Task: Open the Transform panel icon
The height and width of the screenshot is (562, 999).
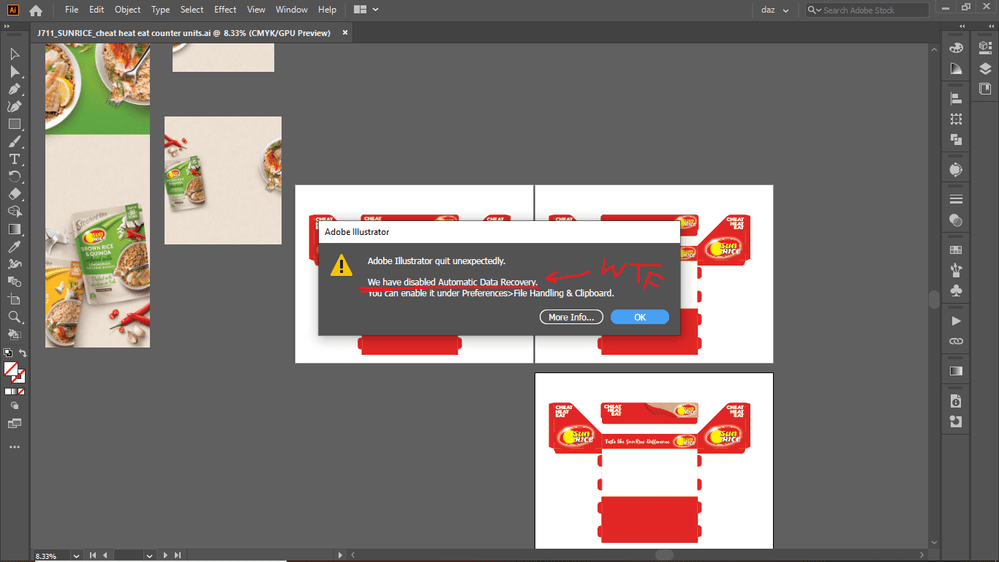Action: (x=956, y=119)
